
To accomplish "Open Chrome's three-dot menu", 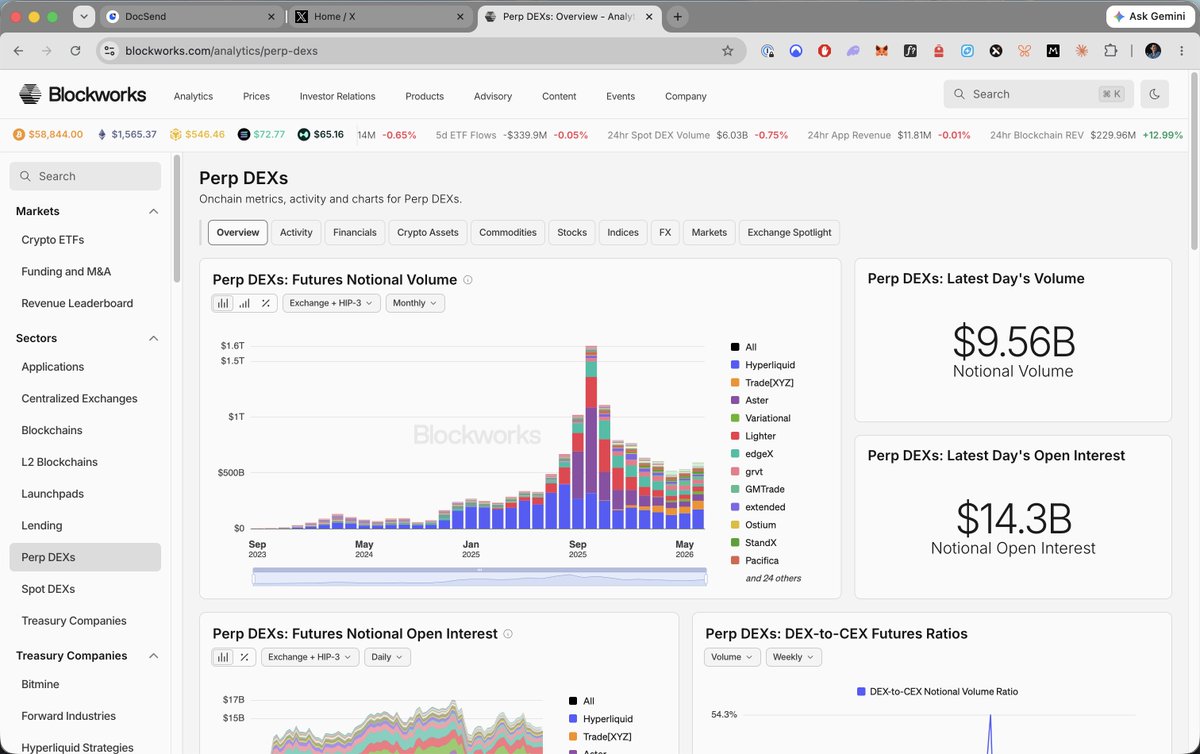I will [1181, 51].
